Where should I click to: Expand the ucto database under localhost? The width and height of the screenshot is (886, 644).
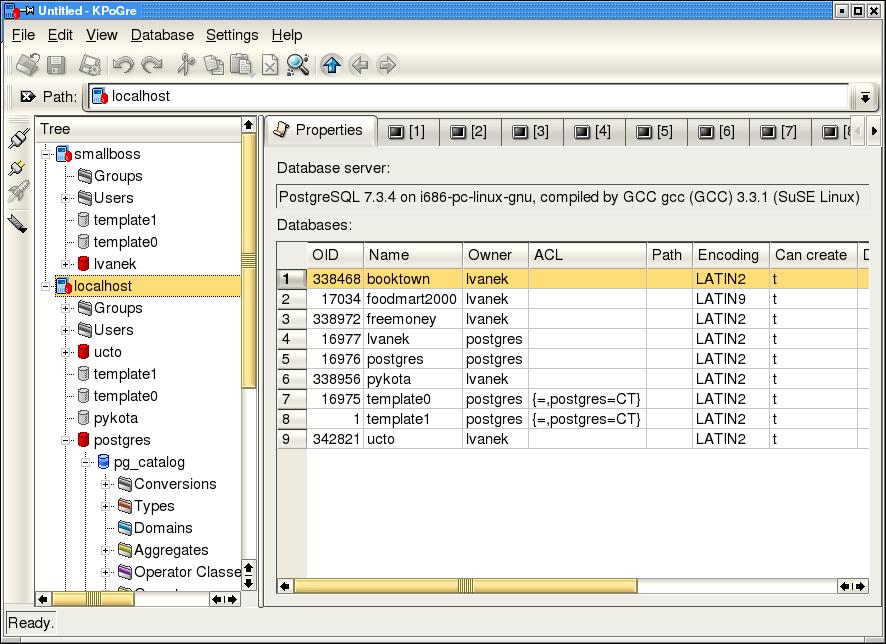click(x=66, y=352)
